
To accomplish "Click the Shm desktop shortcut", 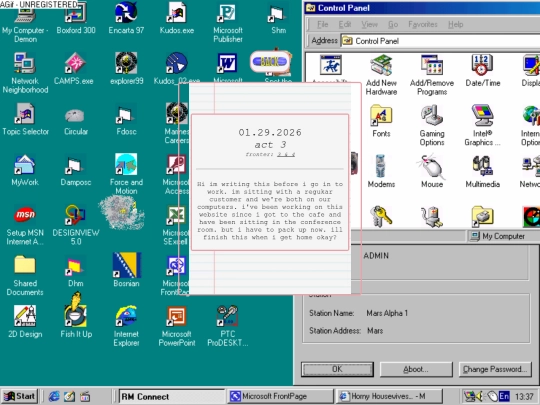I will pos(278,19).
